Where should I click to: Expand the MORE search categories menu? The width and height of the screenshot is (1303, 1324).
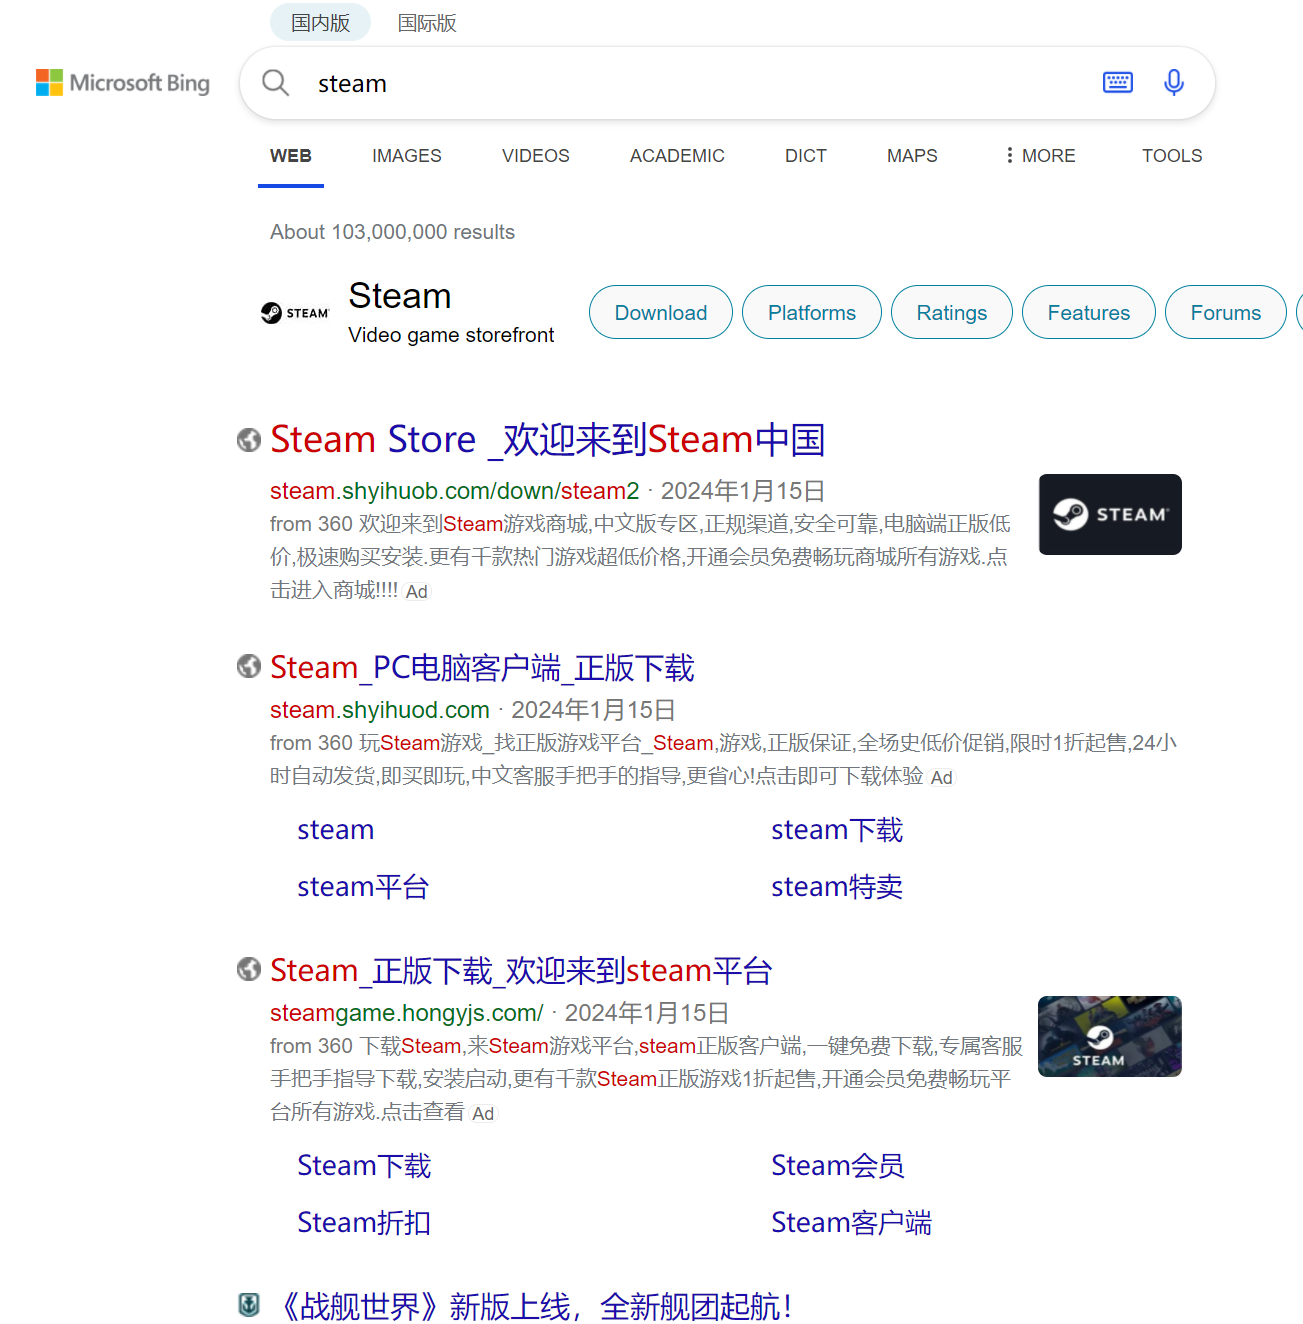[x=1040, y=156]
